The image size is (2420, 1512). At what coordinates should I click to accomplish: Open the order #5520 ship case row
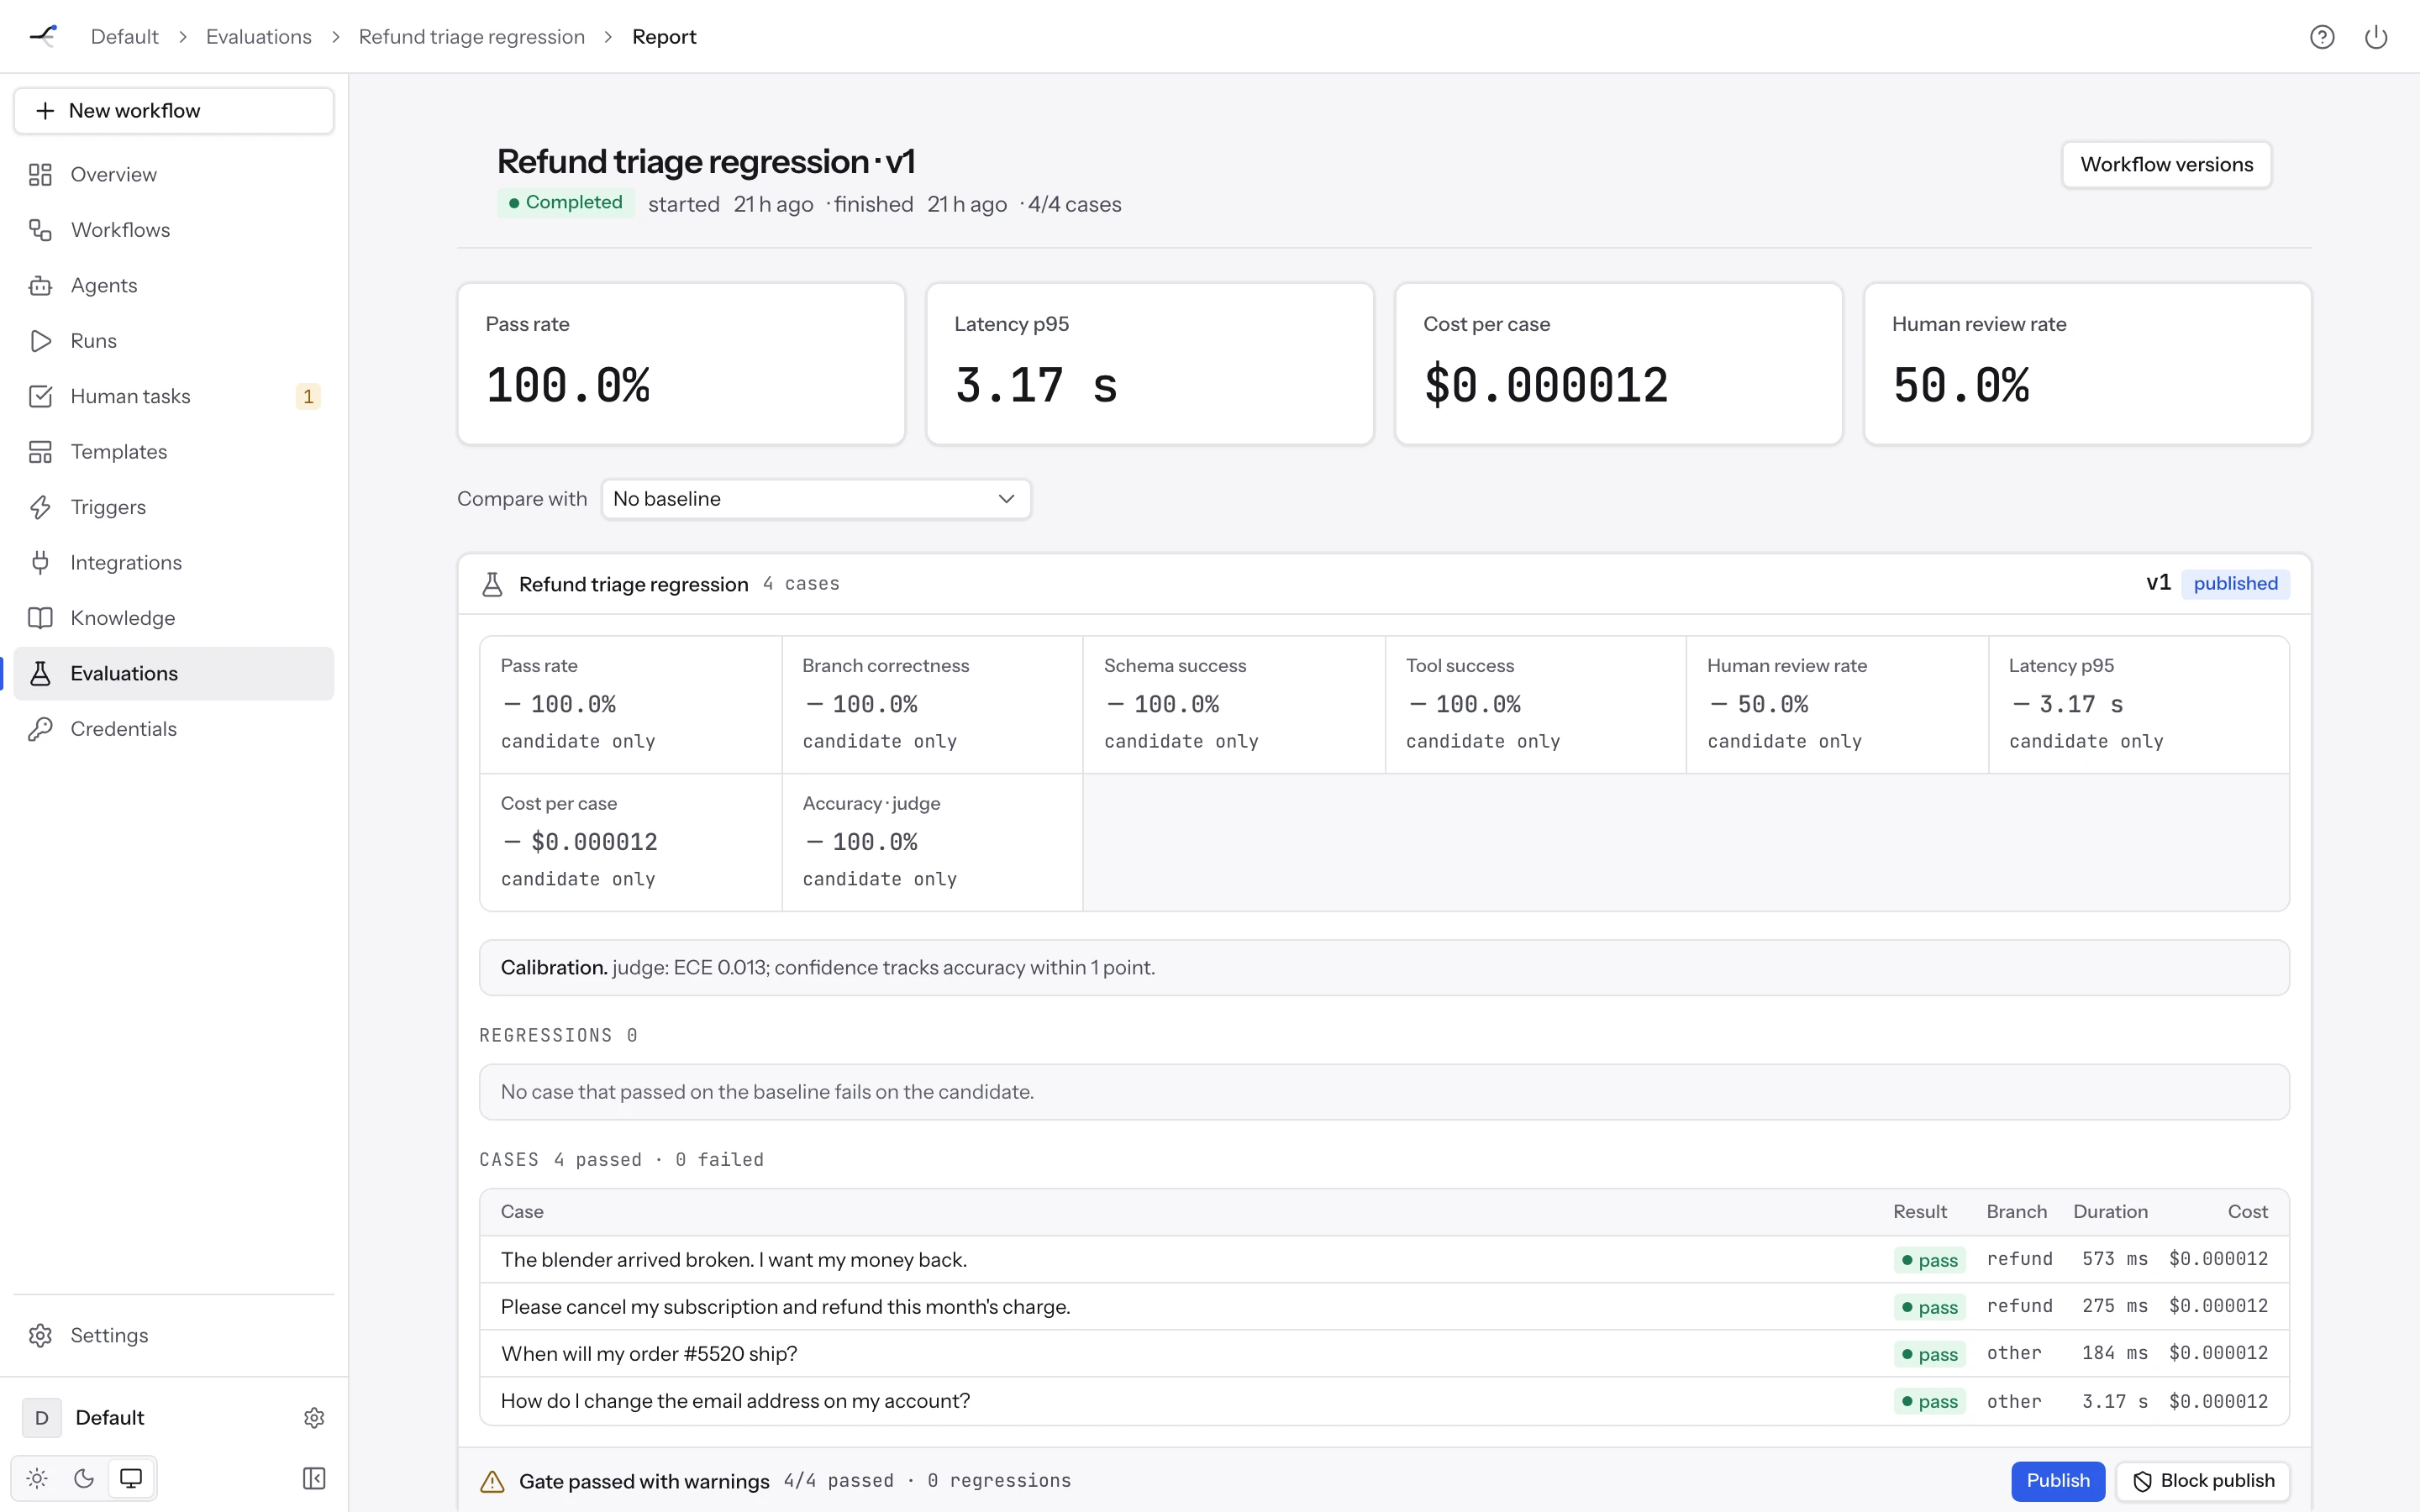click(1384, 1354)
